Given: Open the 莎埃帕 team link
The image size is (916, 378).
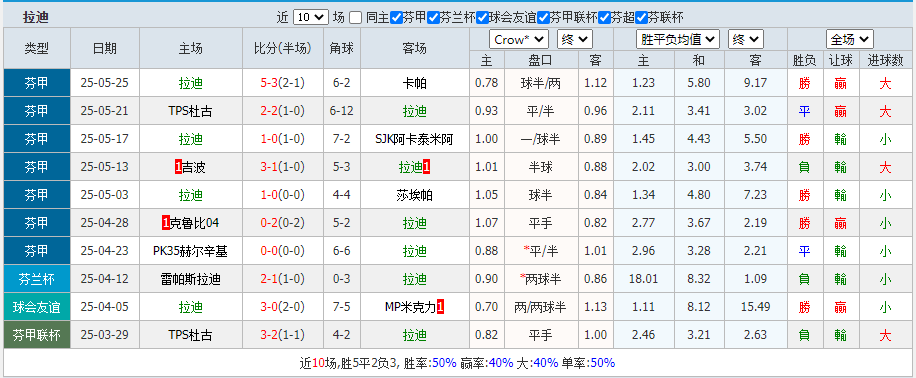Looking at the screenshot, I should click(415, 195).
